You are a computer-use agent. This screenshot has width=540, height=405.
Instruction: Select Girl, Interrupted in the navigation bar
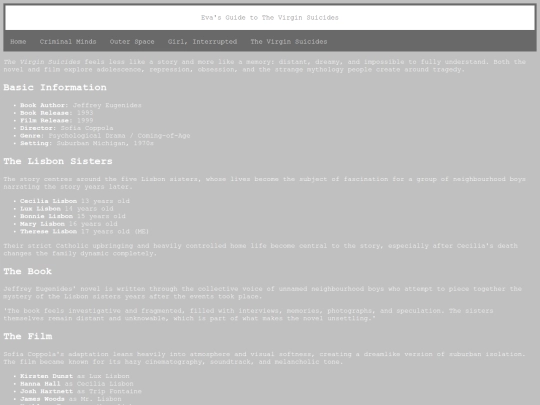(x=202, y=42)
